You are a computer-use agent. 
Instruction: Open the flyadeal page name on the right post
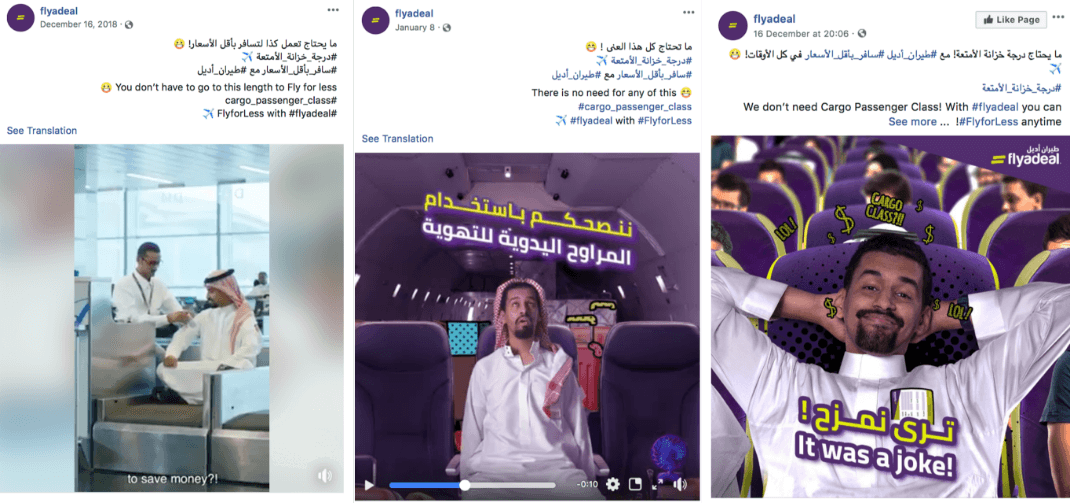click(775, 18)
